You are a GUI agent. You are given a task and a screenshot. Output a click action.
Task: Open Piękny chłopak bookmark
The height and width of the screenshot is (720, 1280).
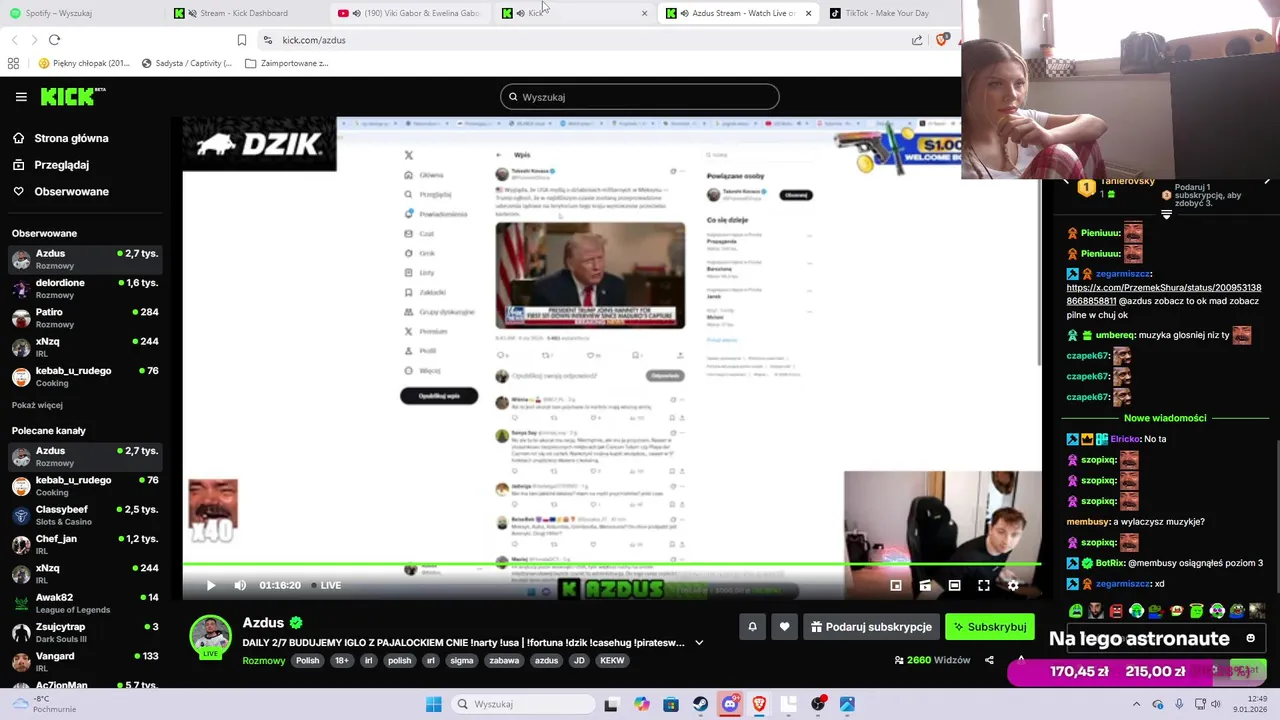tap(84, 63)
